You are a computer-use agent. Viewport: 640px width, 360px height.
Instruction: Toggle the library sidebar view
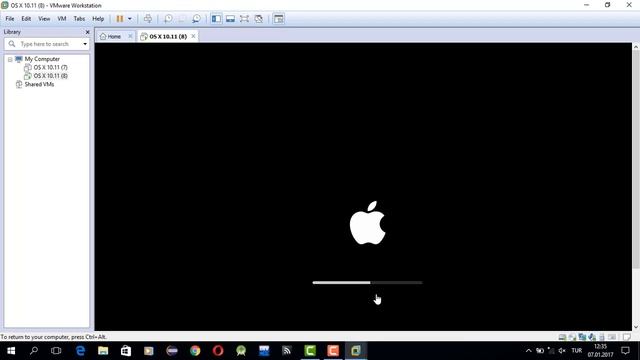click(x=216, y=19)
